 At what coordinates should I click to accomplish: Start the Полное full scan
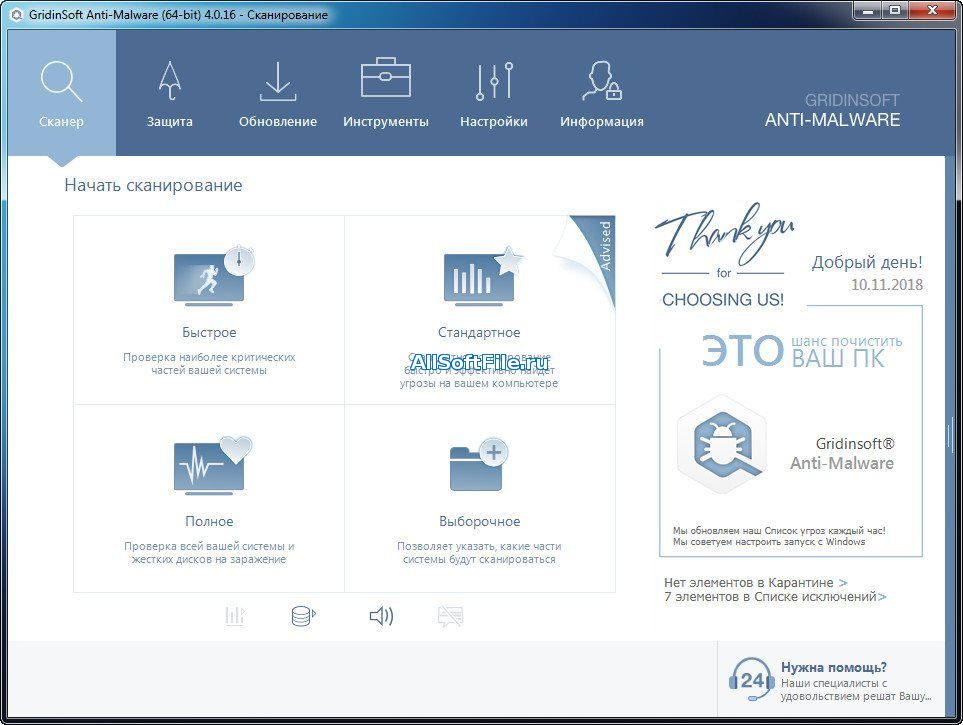[209, 498]
